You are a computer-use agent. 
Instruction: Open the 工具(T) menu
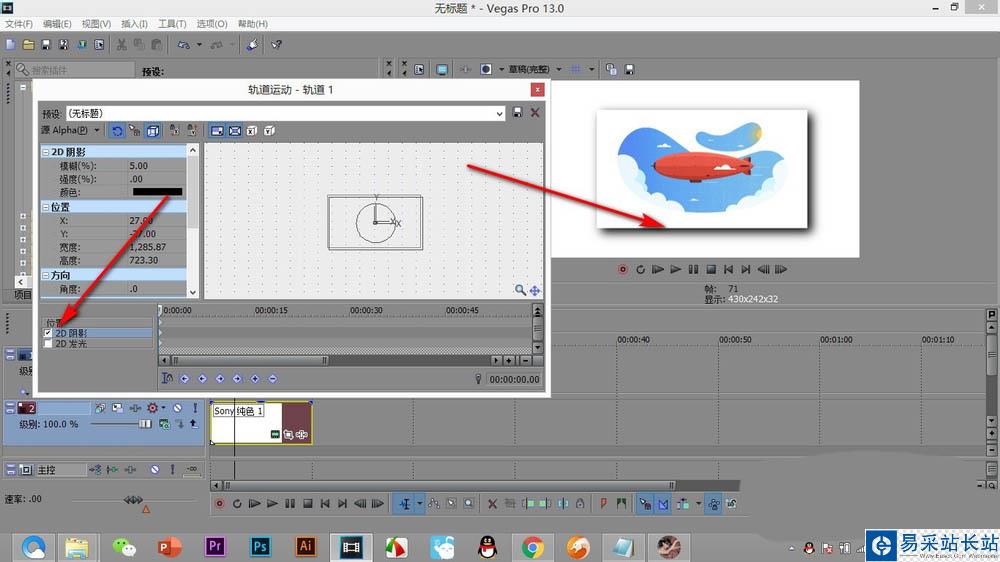tap(172, 24)
